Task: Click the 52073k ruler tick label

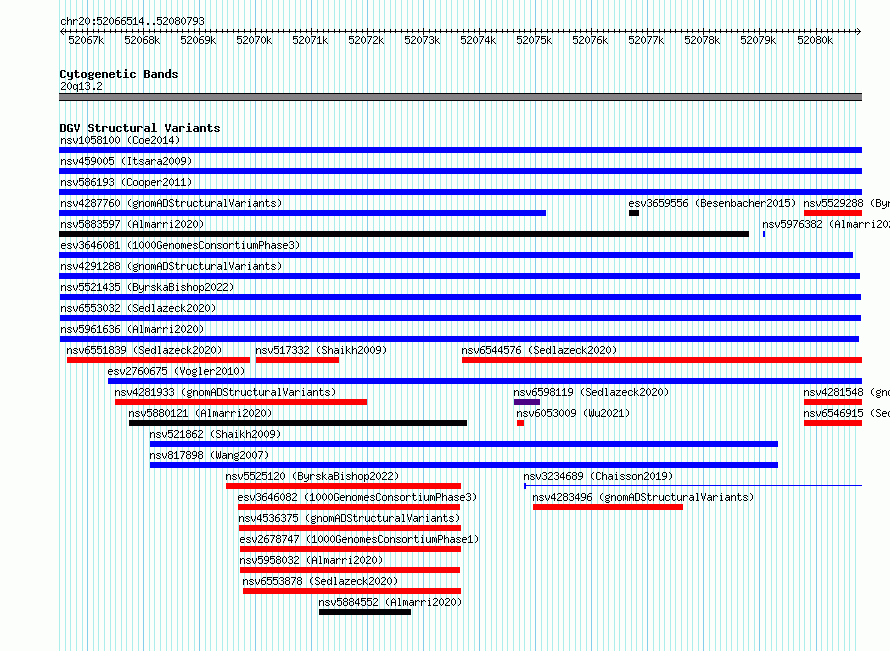Action: click(x=422, y=40)
